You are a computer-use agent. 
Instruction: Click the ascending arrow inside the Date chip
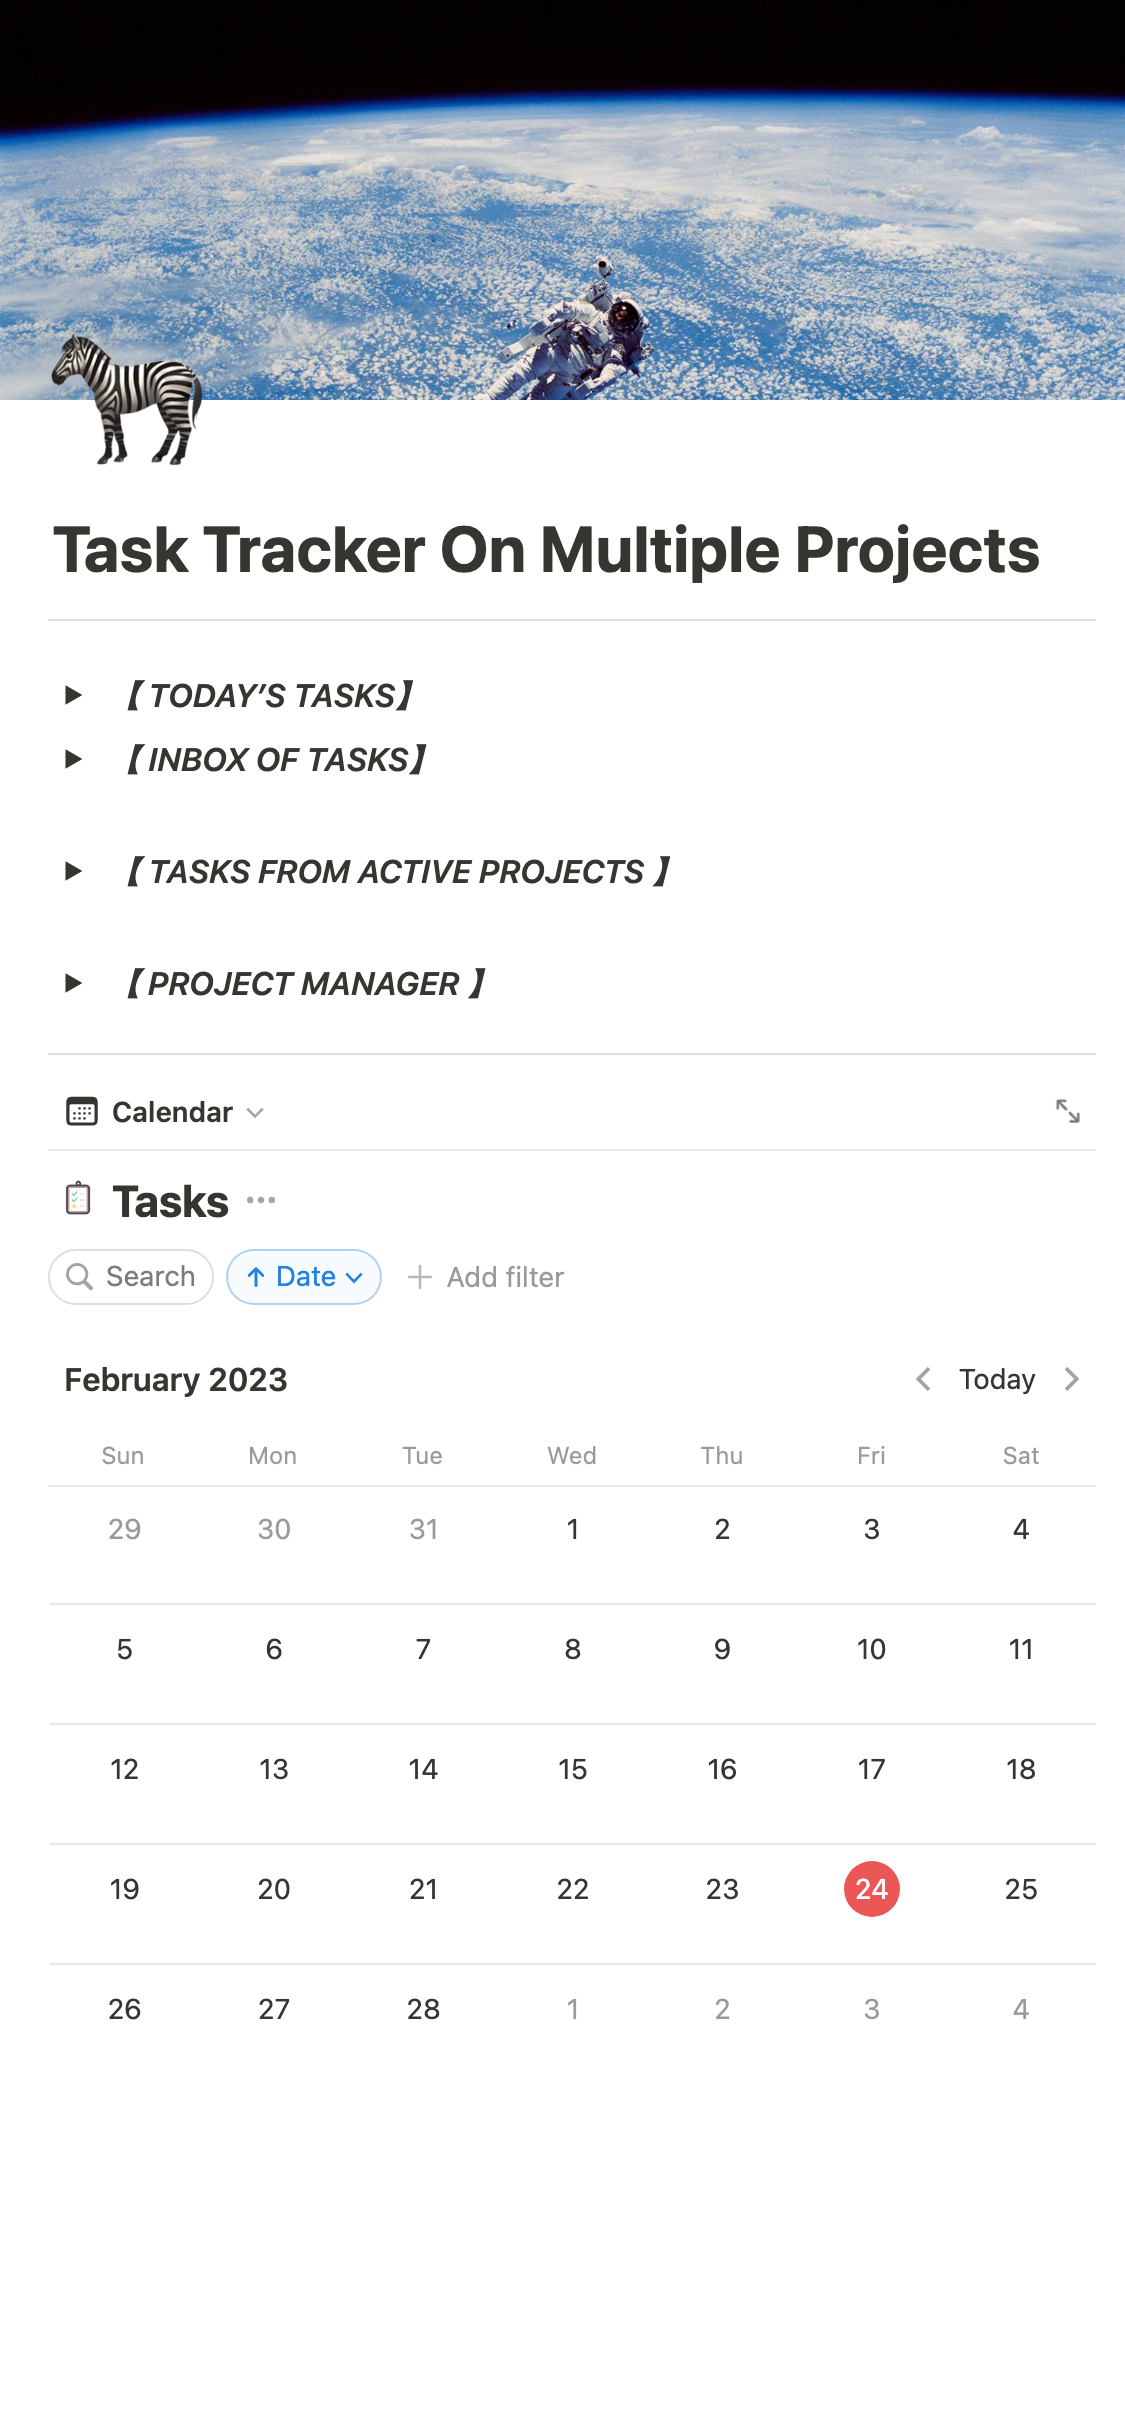[257, 1277]
